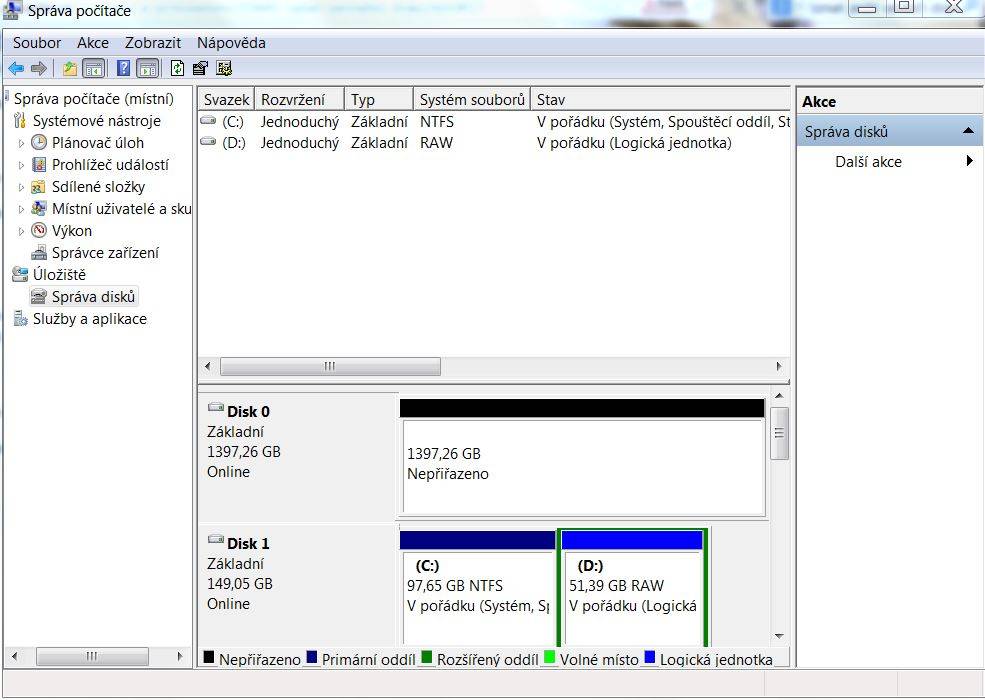The width and height of the screenshot is (985, 700).
Task: Sort by the Systém souborů column header
Action: pos(472,99)
